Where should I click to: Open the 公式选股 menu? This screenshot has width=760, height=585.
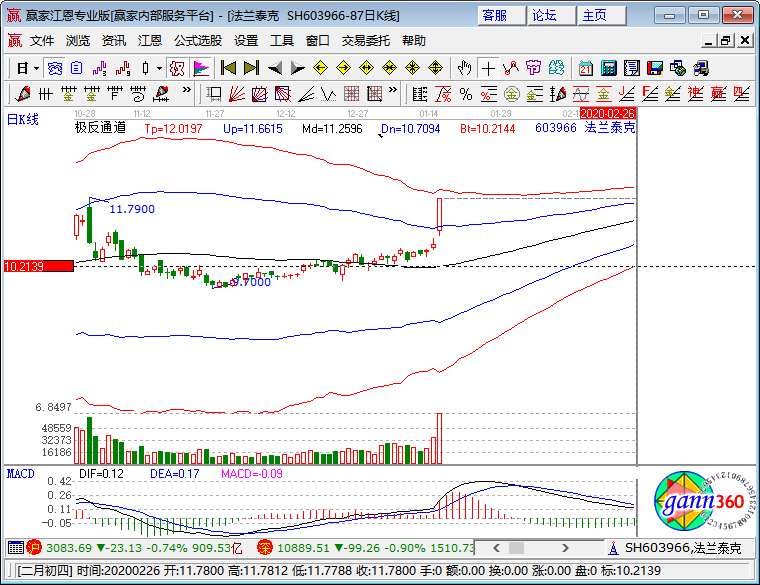point(198,41)
